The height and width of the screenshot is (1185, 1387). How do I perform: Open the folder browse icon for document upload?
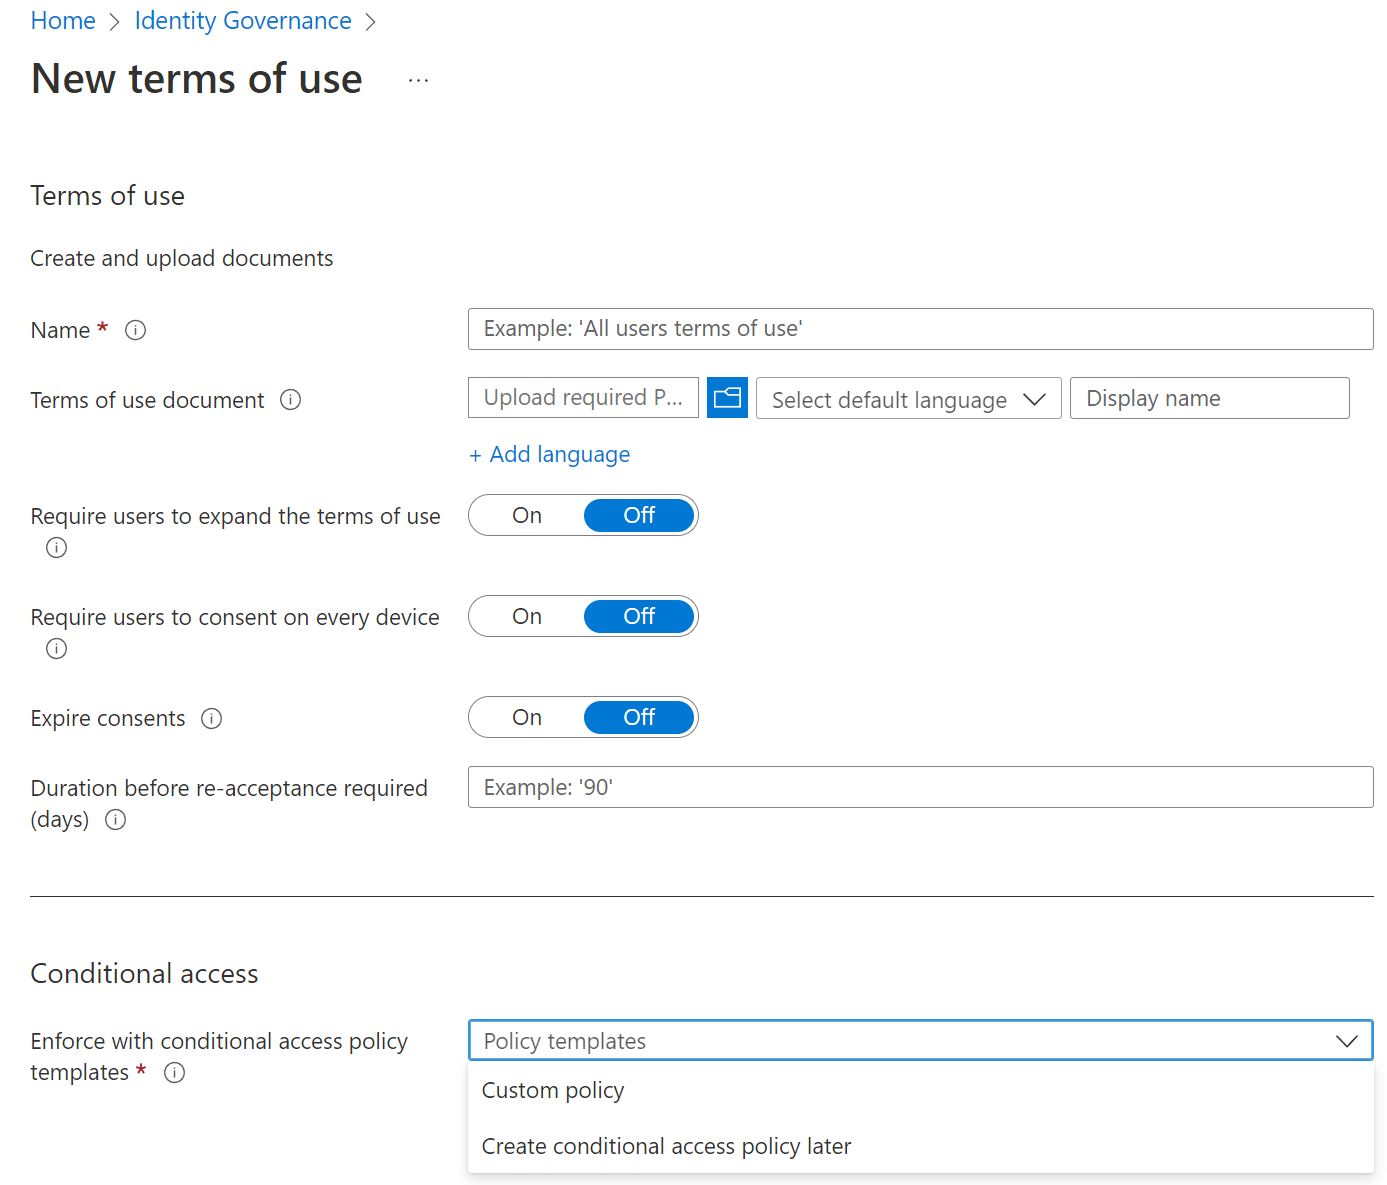coord(727,397)
